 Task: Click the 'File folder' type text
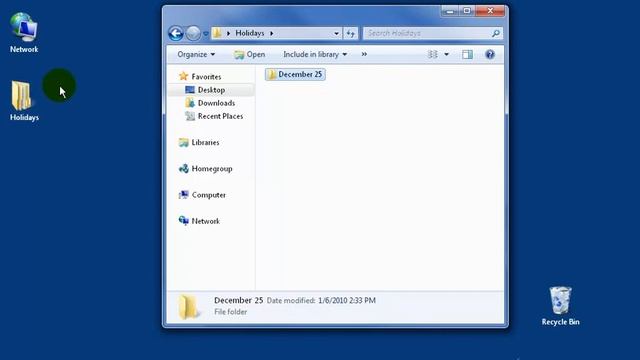pyautogui.click(x=231, y=312)
